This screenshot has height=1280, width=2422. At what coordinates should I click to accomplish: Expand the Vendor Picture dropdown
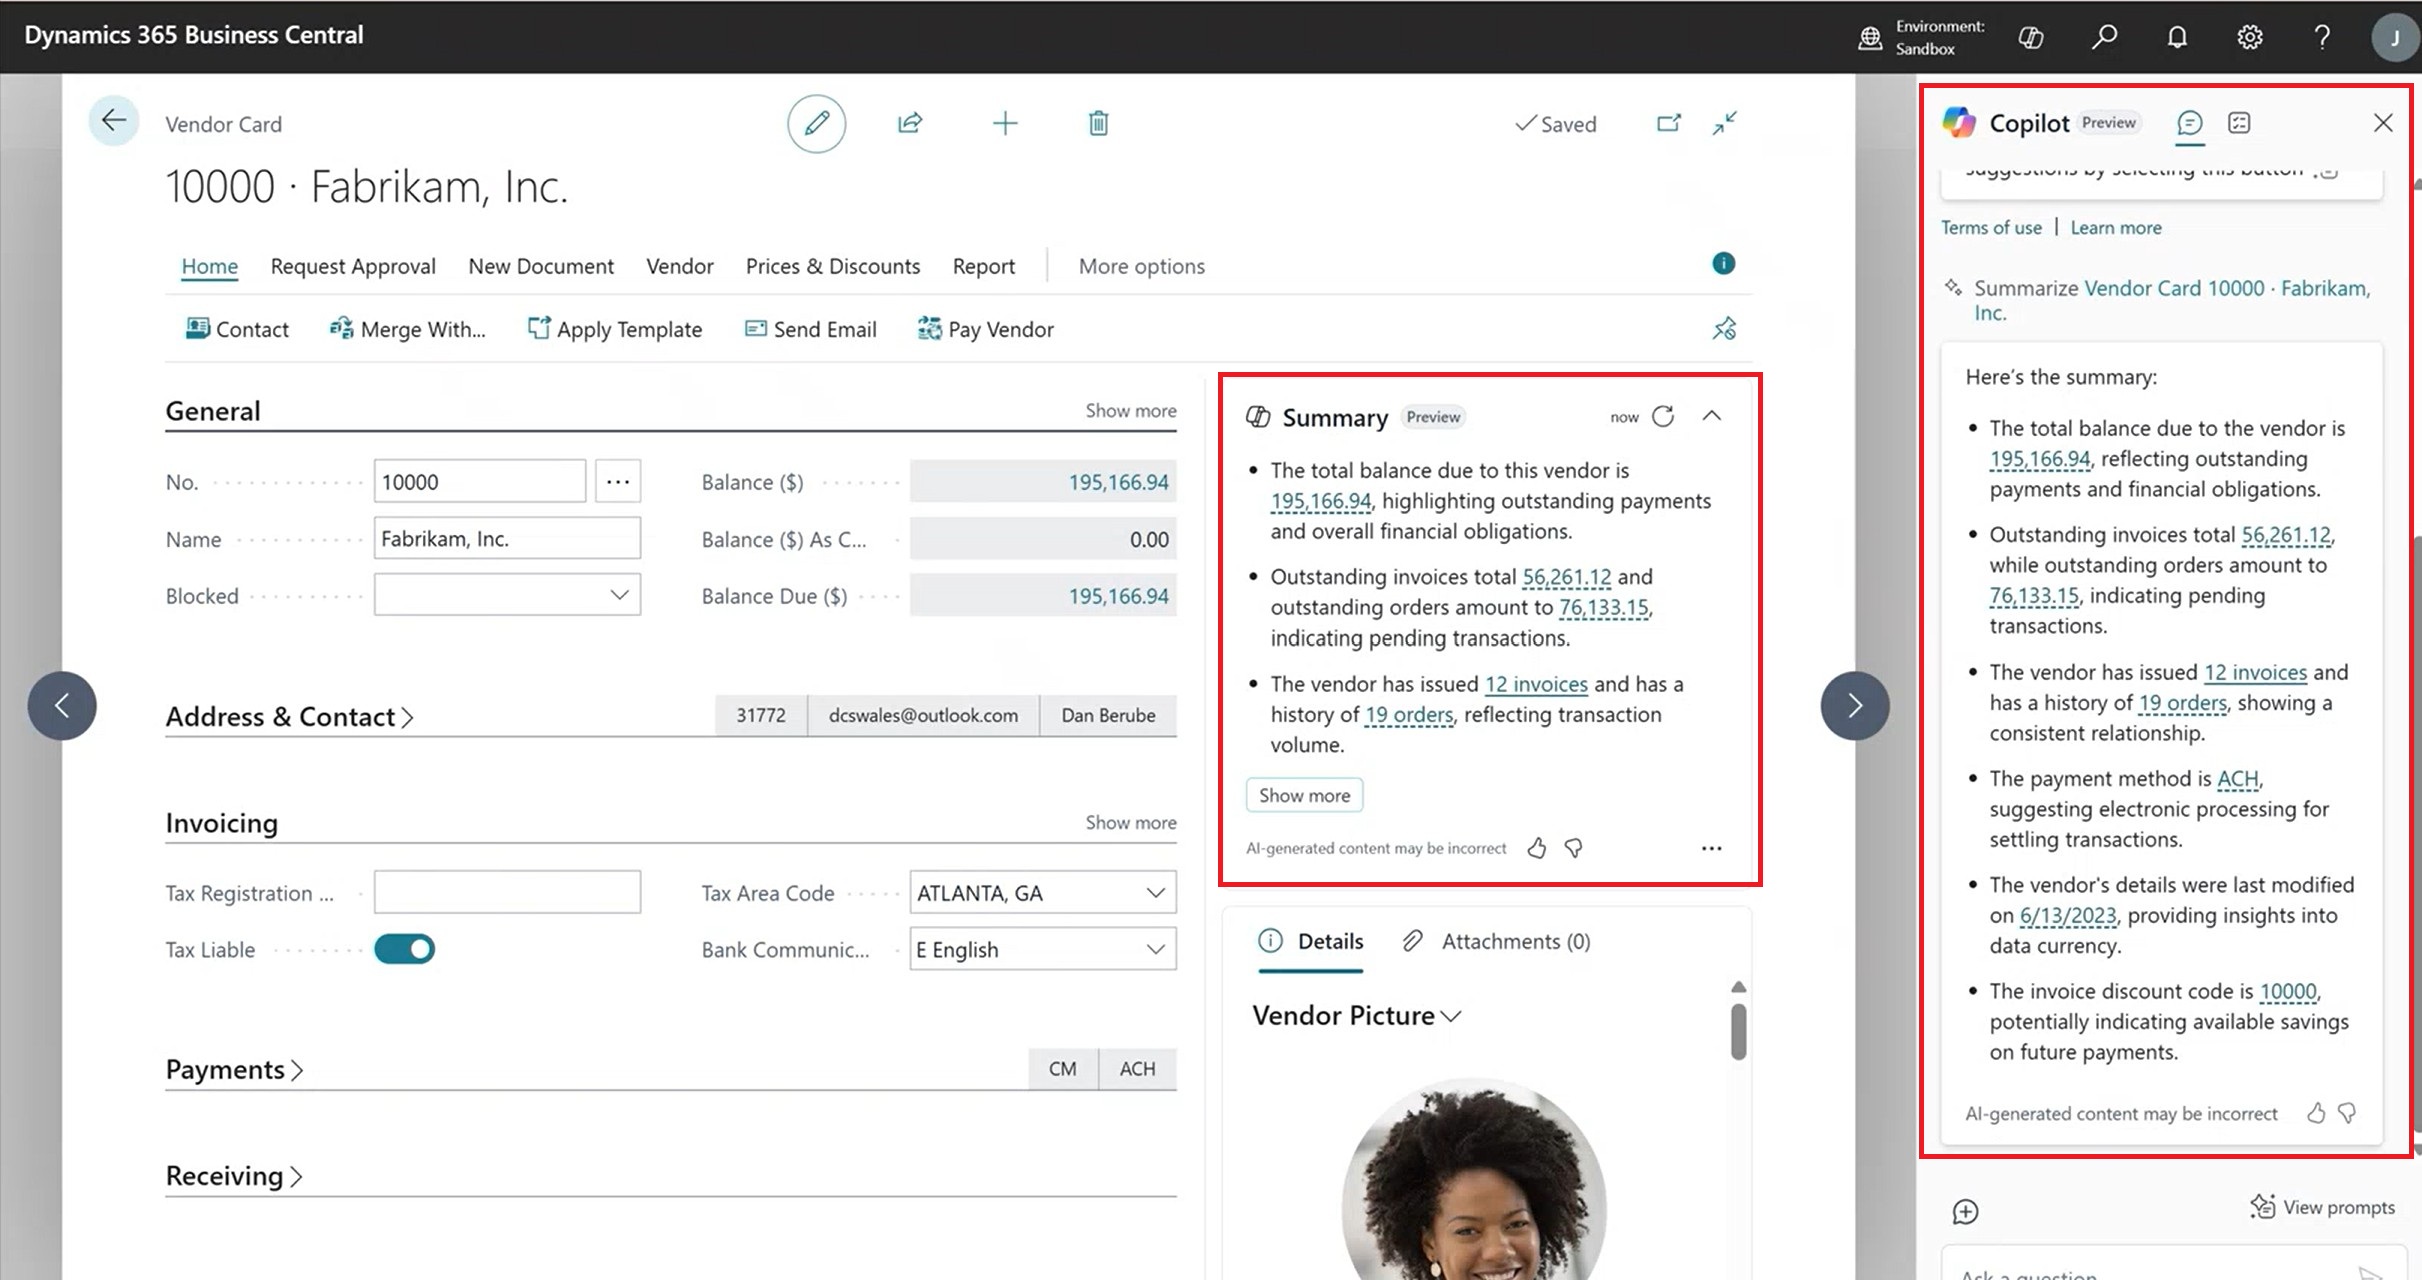click(x=1356, y=1015)
